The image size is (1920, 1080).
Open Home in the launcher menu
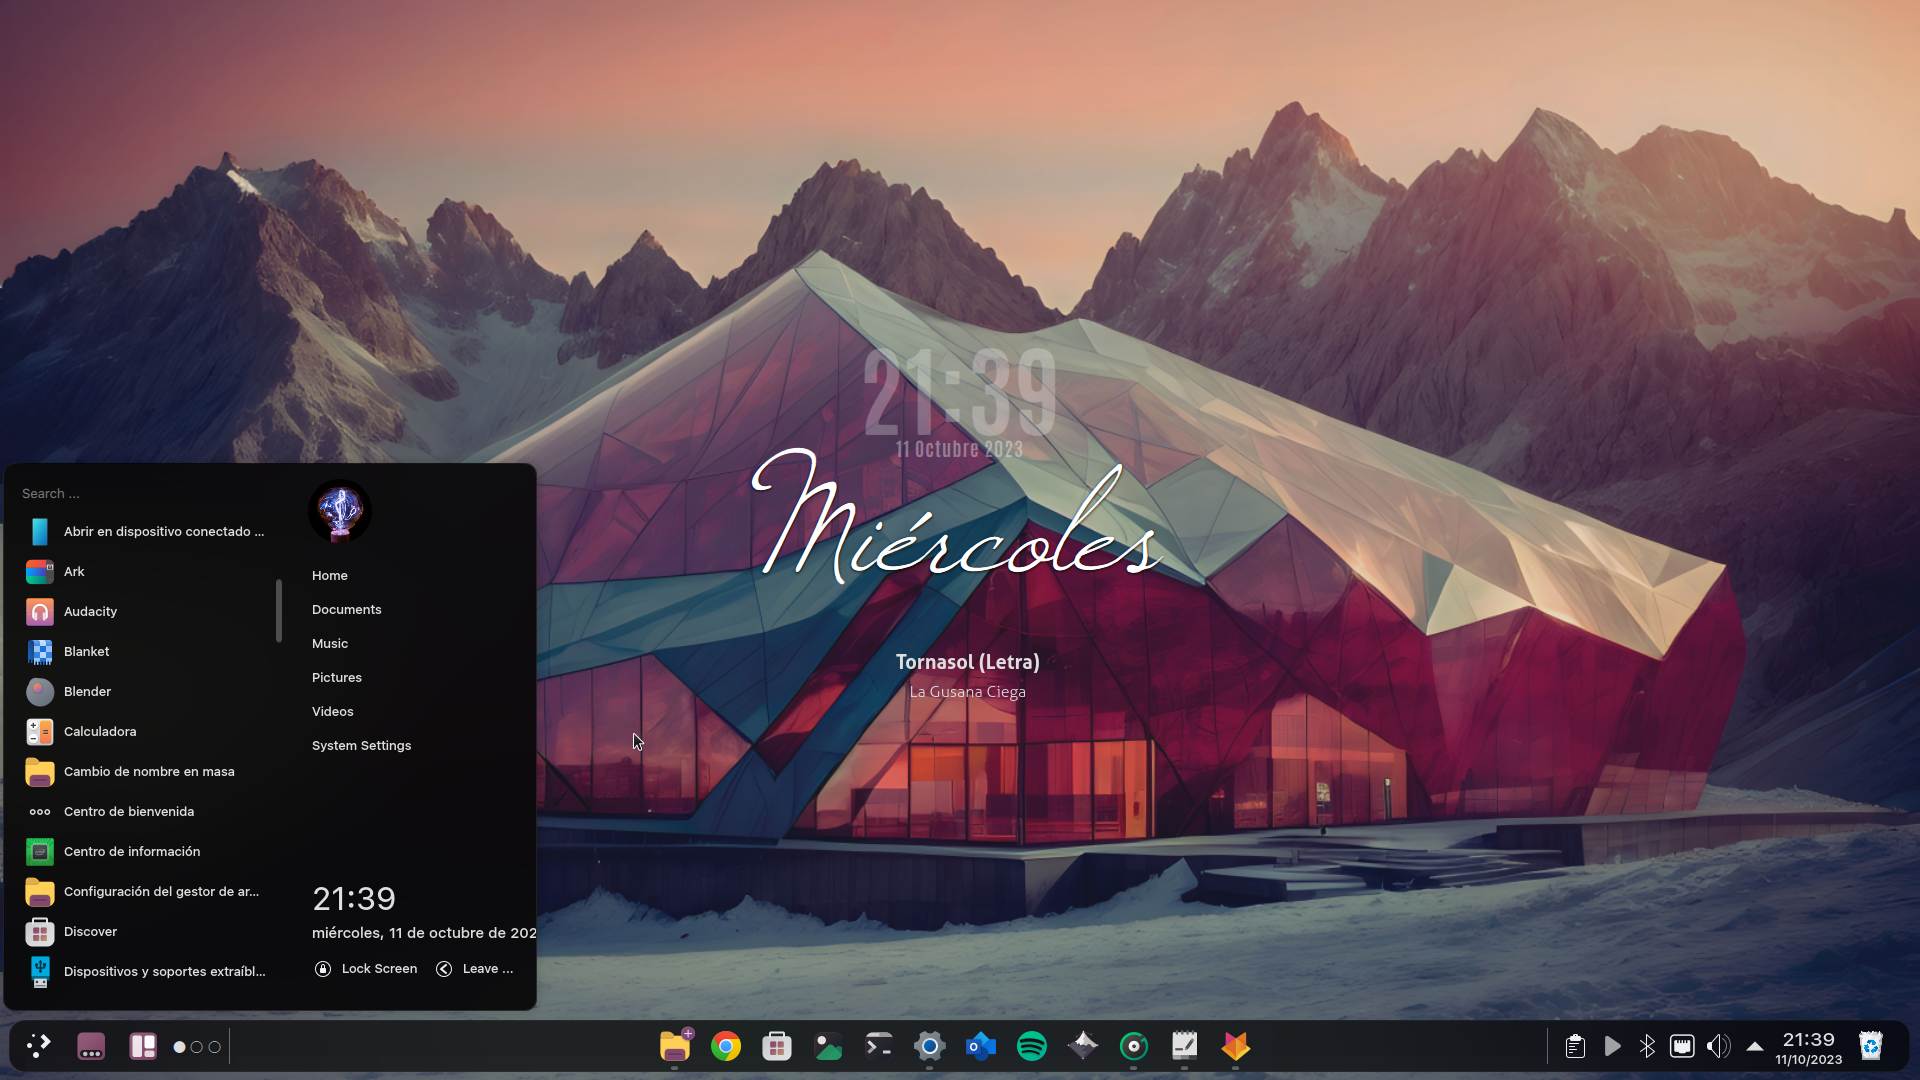click(330, 576)
